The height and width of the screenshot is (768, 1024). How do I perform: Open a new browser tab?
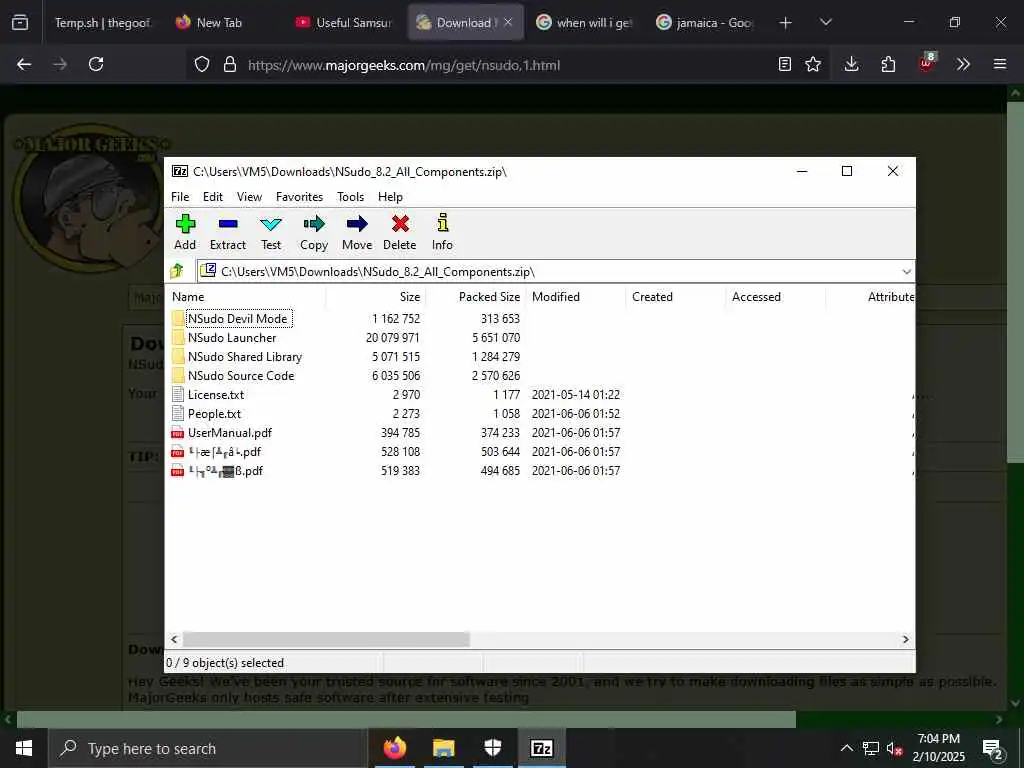click(x=786, y=22)
